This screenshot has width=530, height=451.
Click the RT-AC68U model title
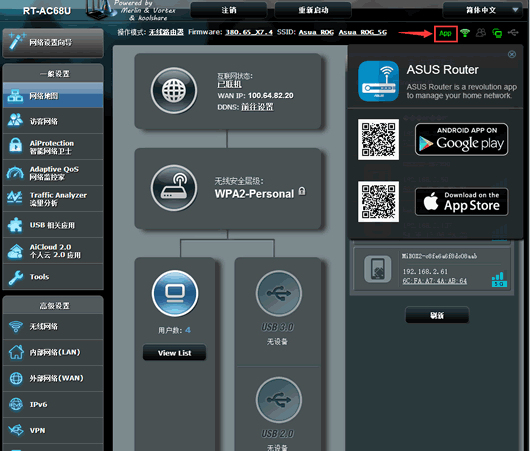47,11
